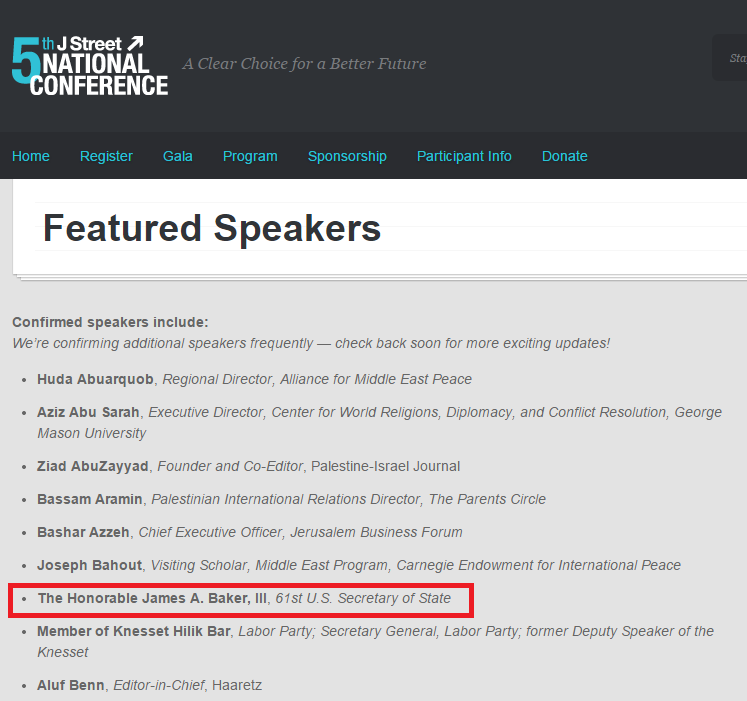Click the search field in header
This screenshot has width=747, height=701.
(x=731, y=58)
